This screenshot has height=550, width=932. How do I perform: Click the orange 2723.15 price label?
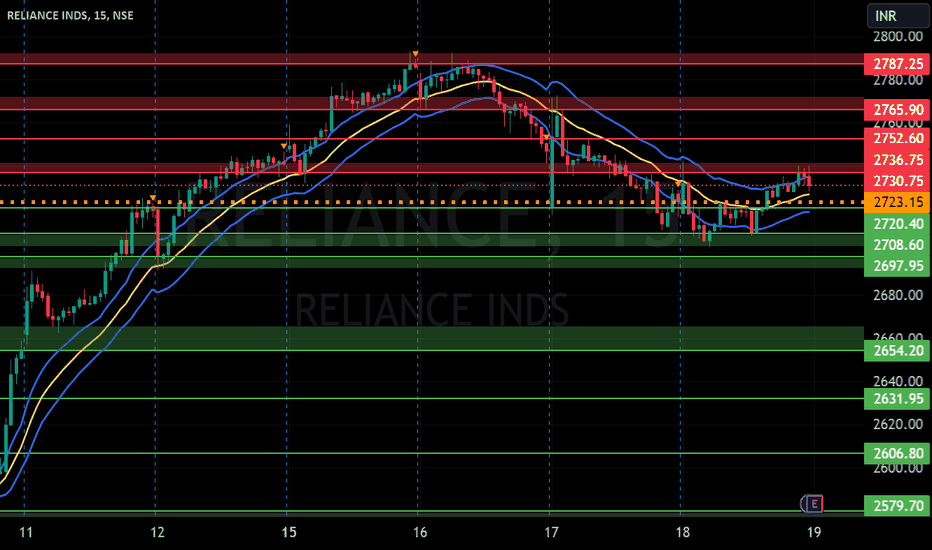point(897,202)
